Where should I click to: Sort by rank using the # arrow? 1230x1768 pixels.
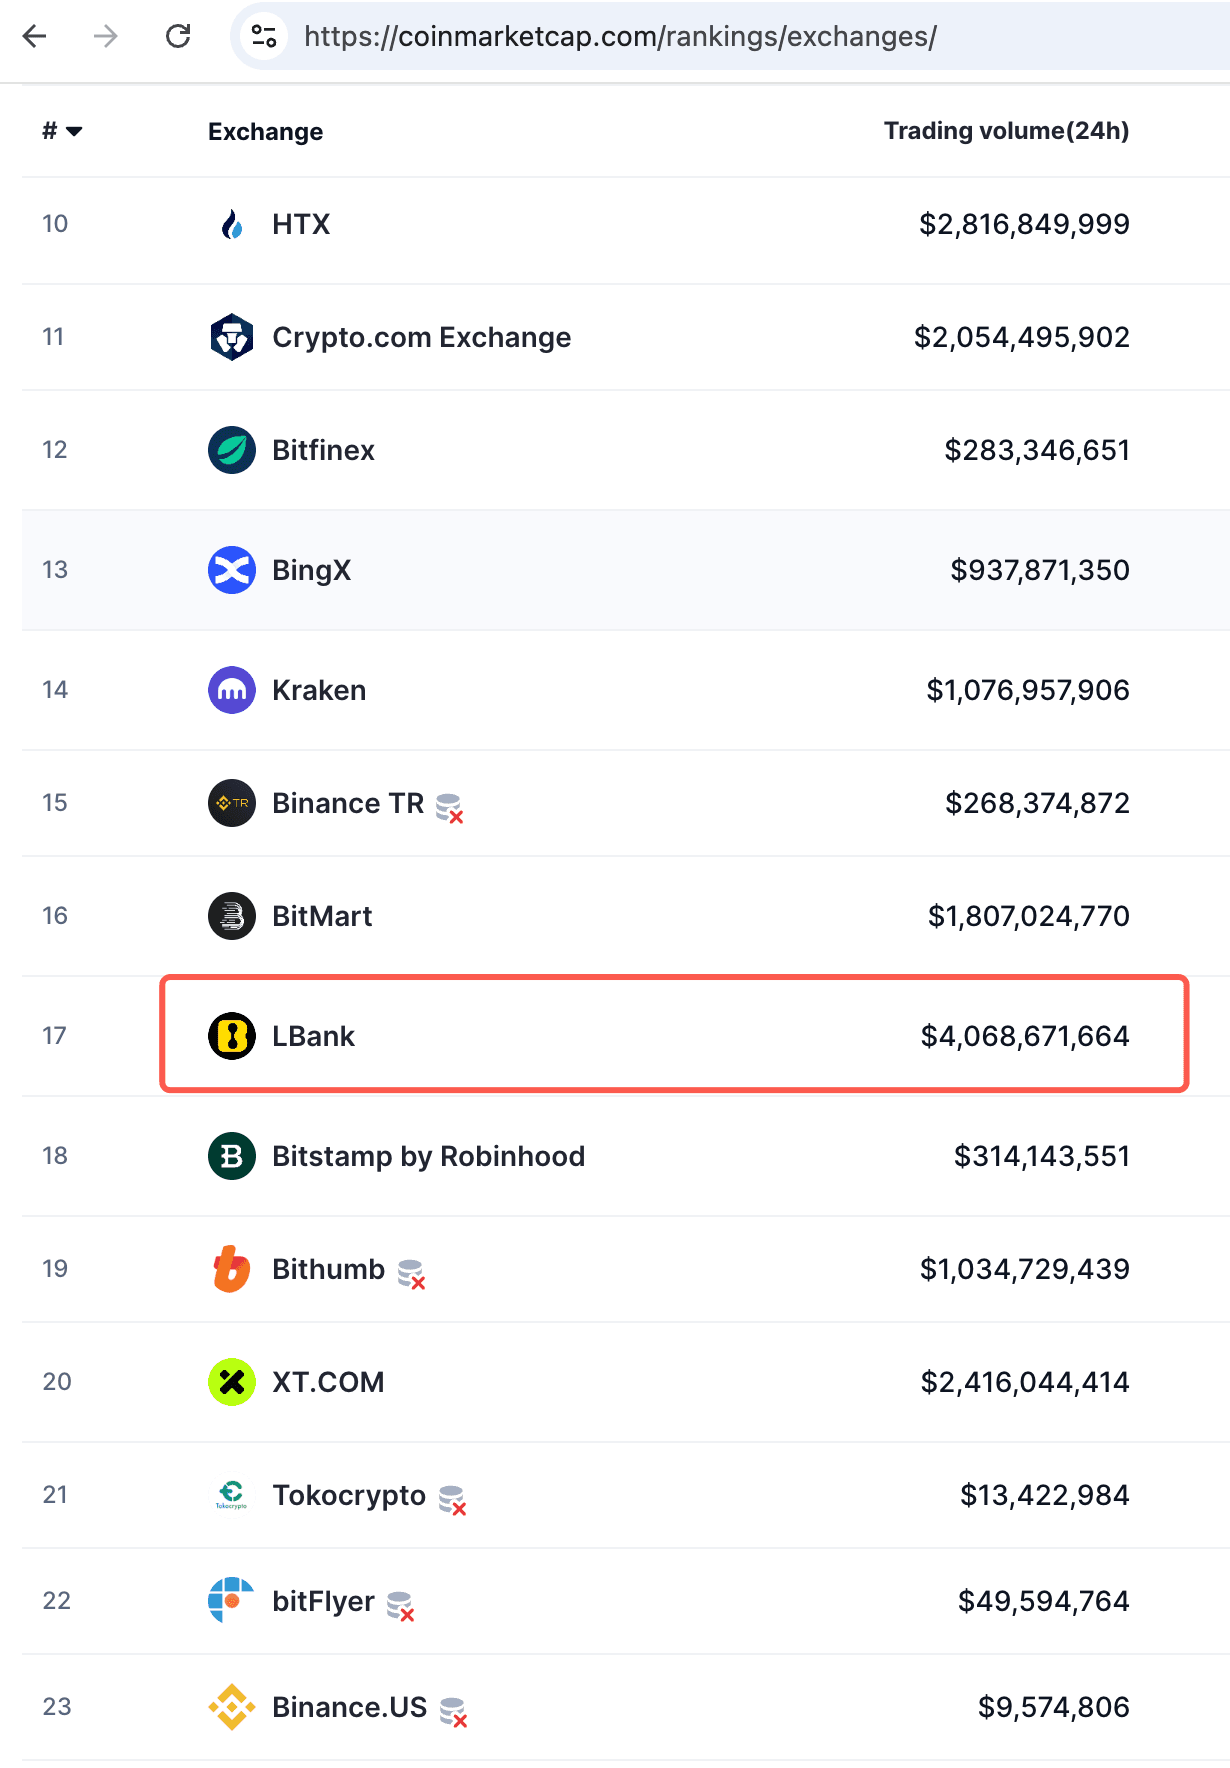62,131
